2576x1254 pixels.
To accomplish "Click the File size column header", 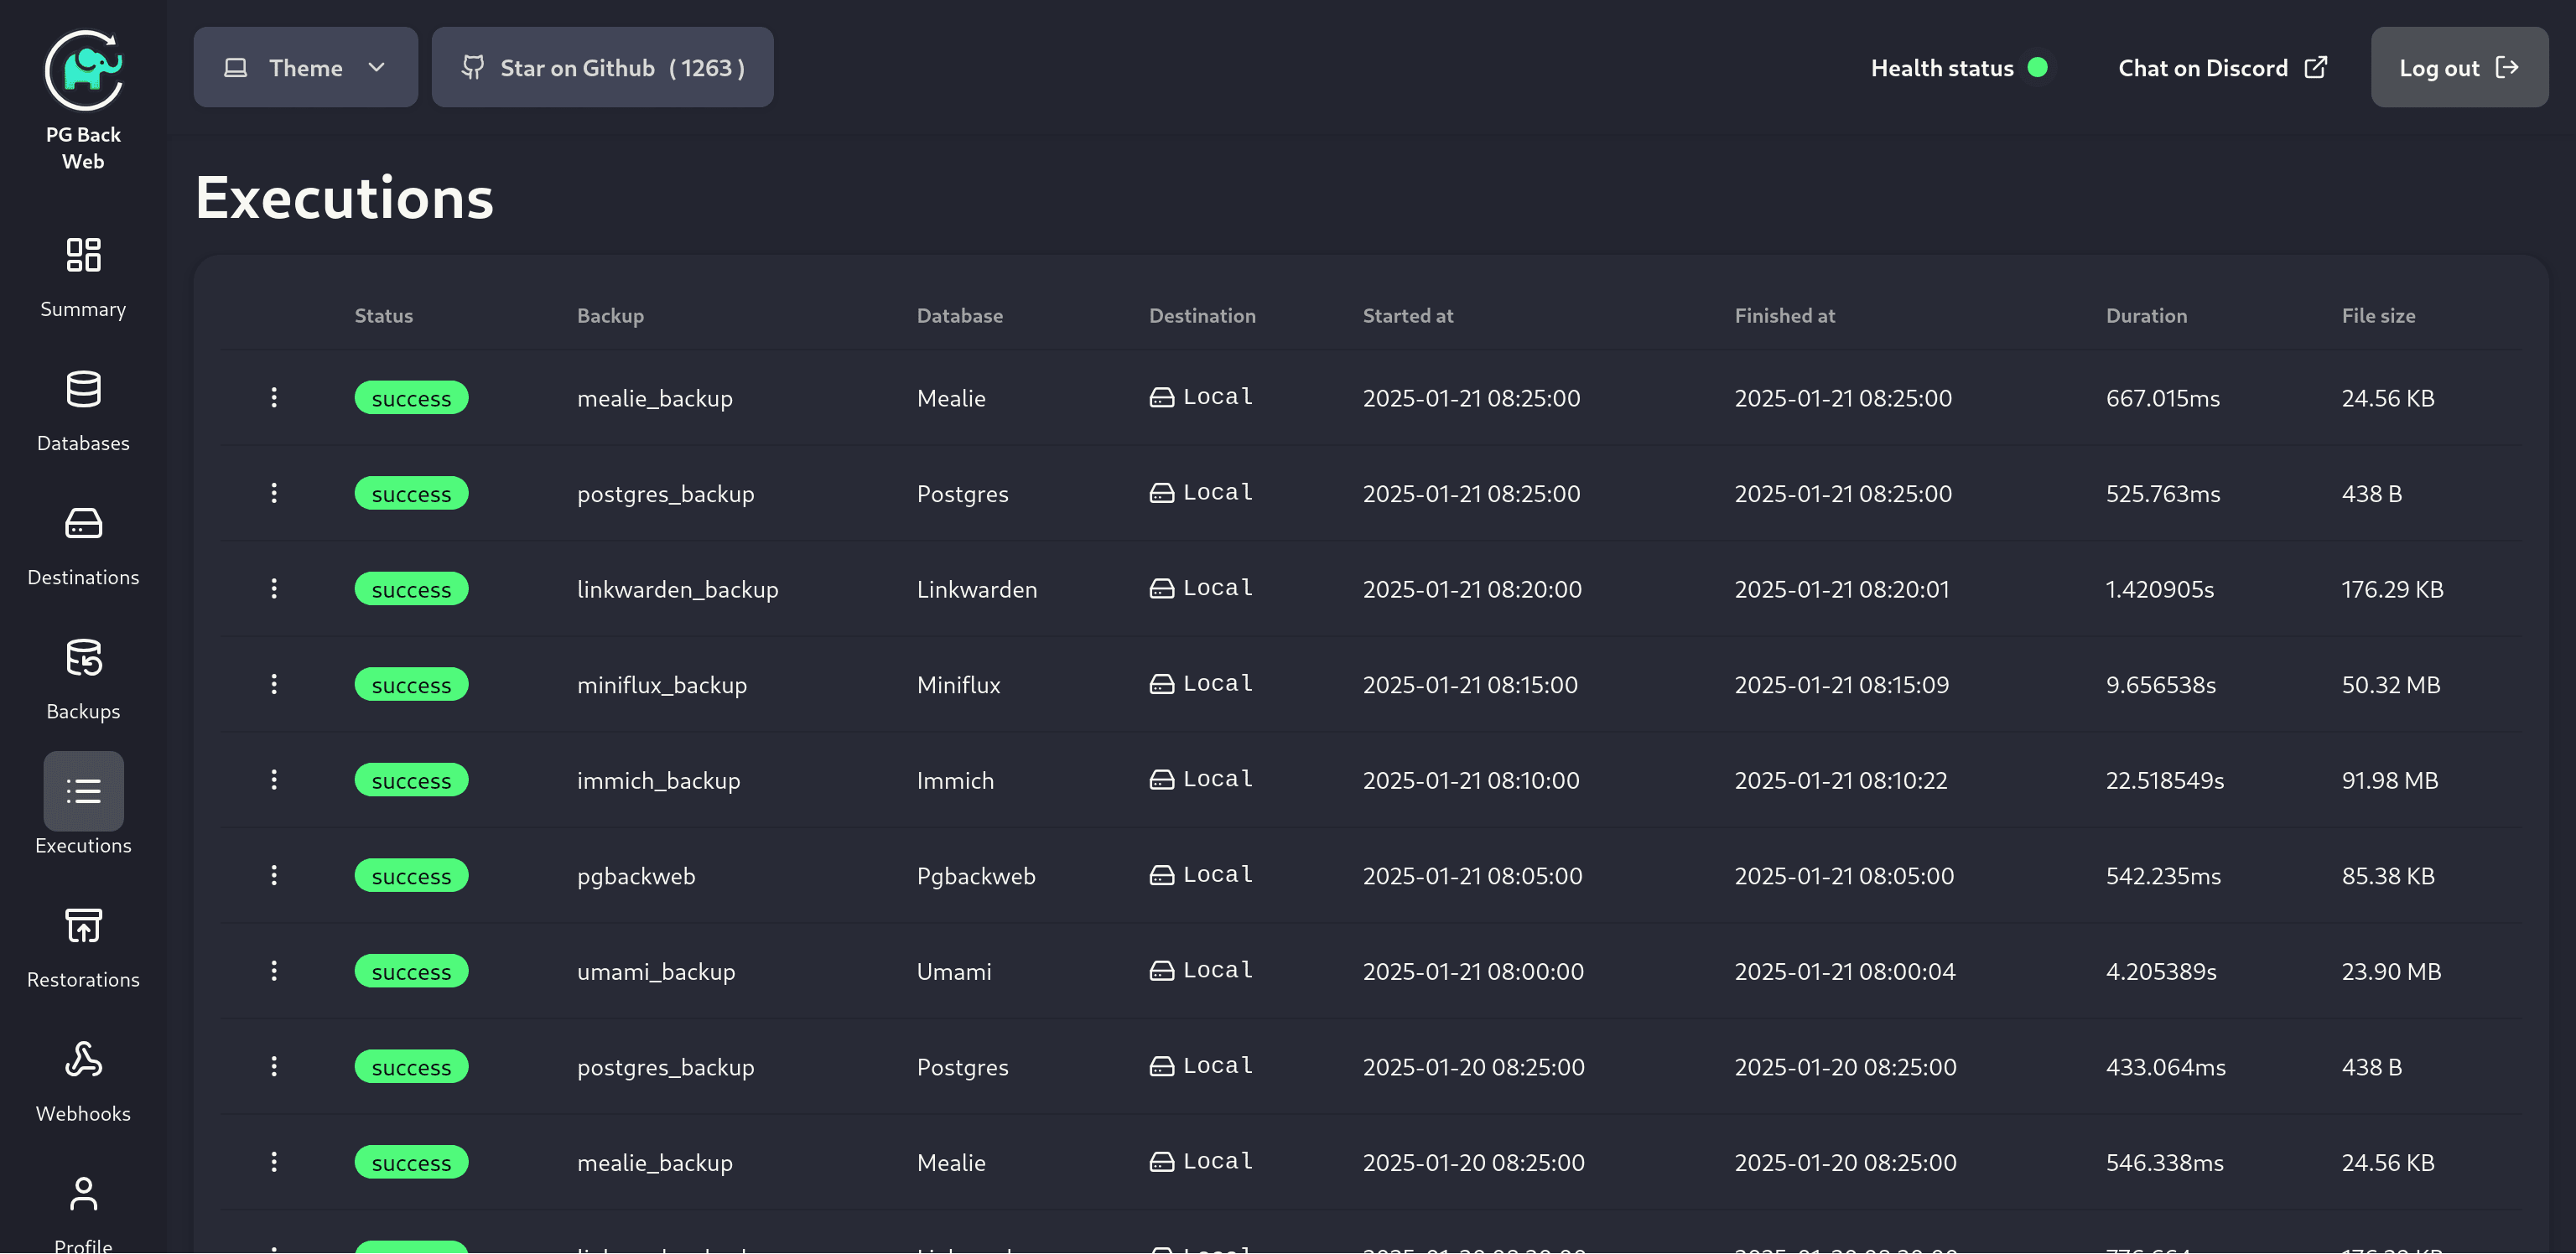I will (x=2378, y=315).
